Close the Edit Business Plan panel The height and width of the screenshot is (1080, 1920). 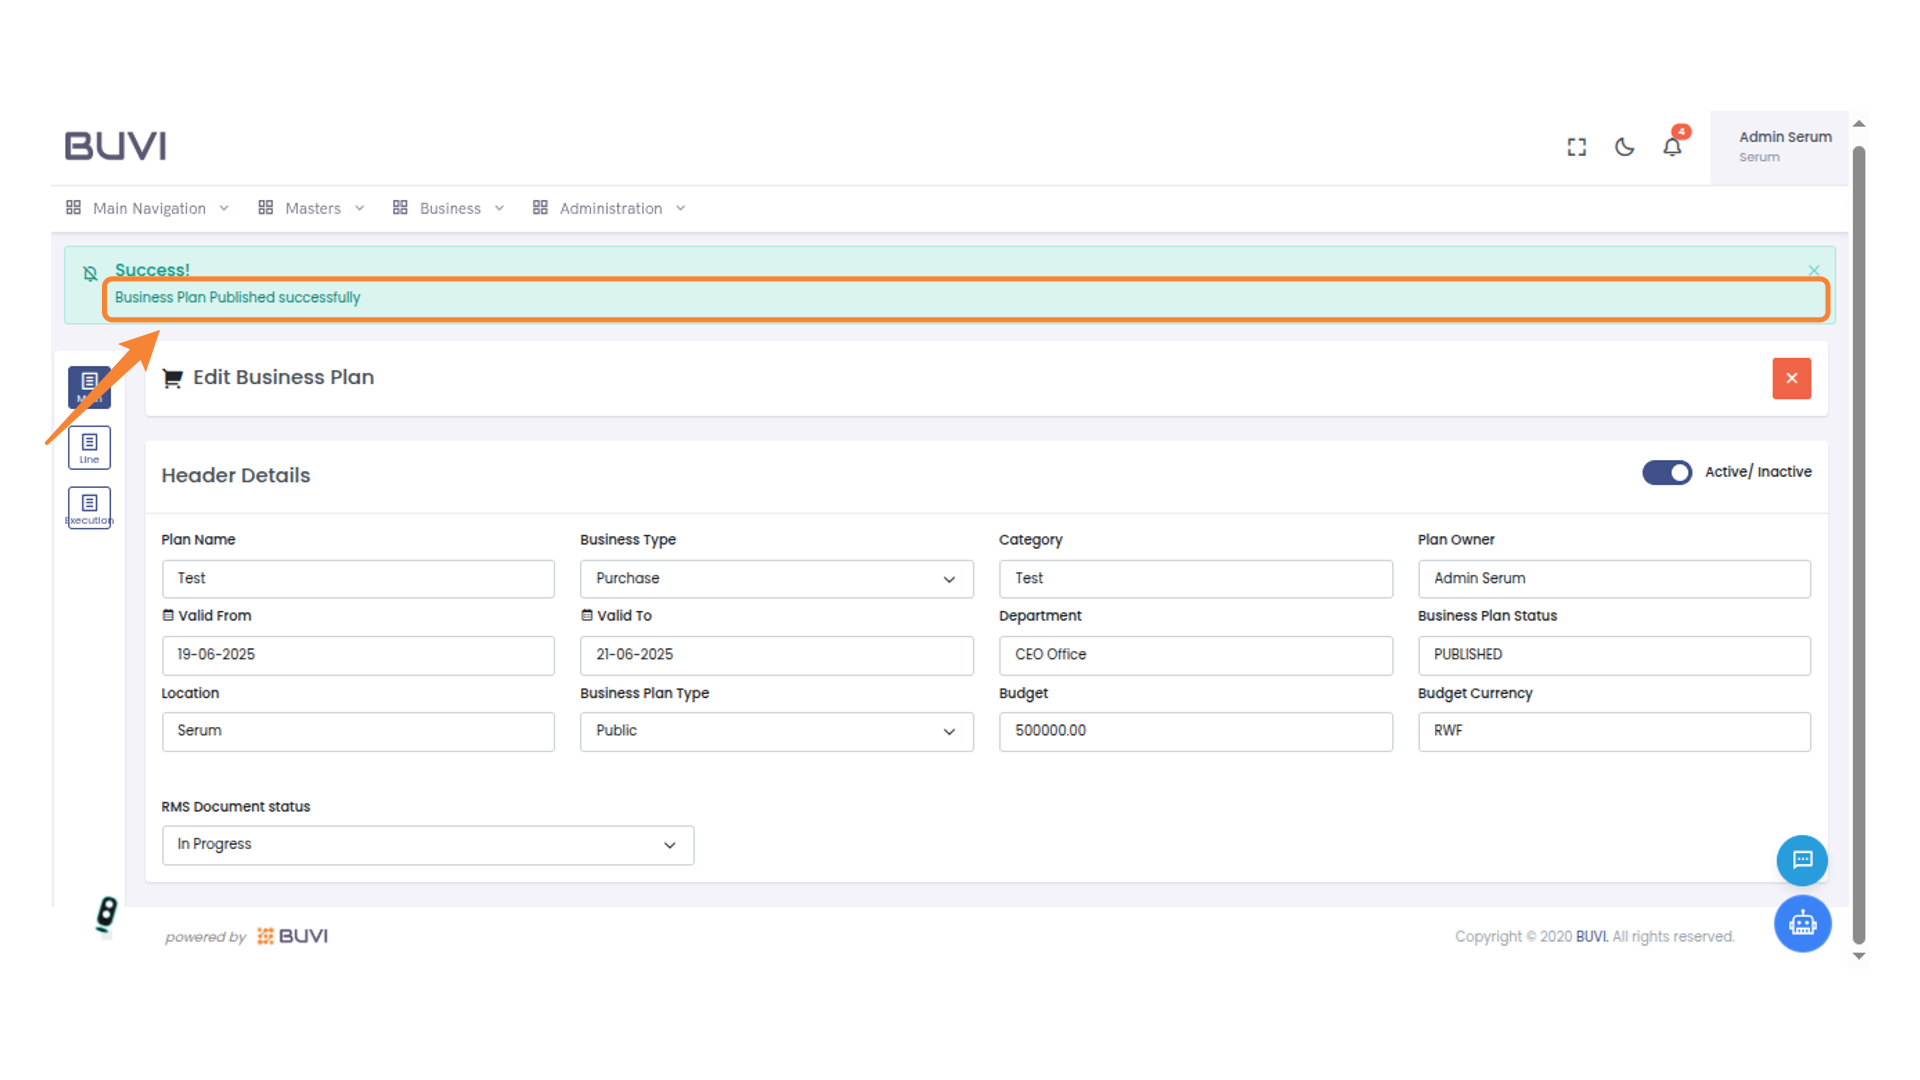(1791, 378)
